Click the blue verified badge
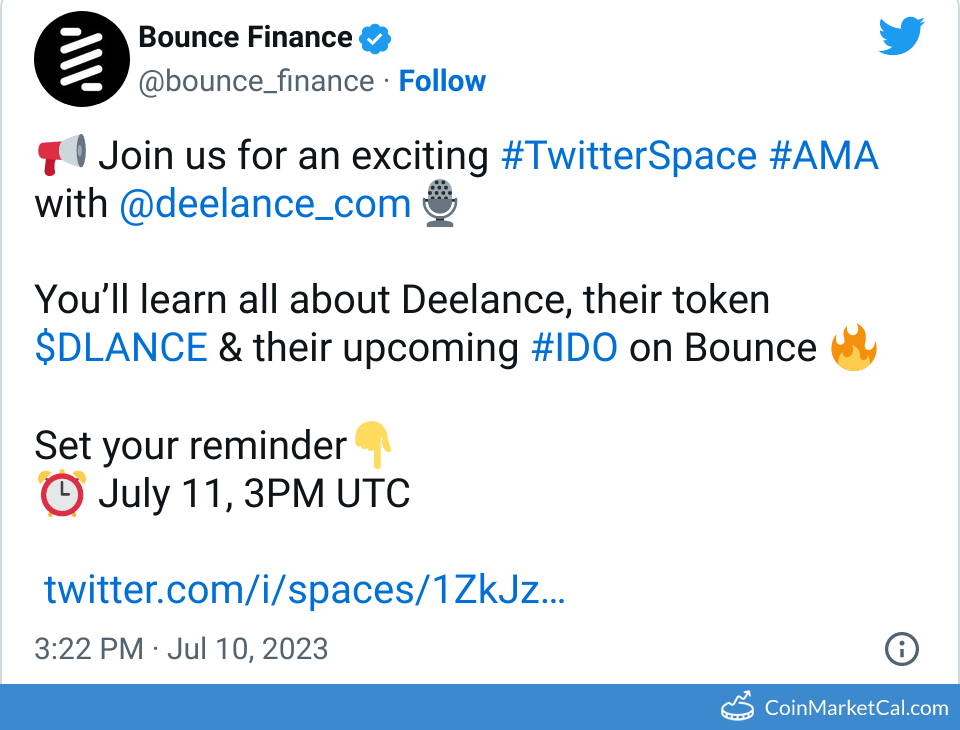Image resolution: width=960 pixels, height=730 pixels. (375, 39)
